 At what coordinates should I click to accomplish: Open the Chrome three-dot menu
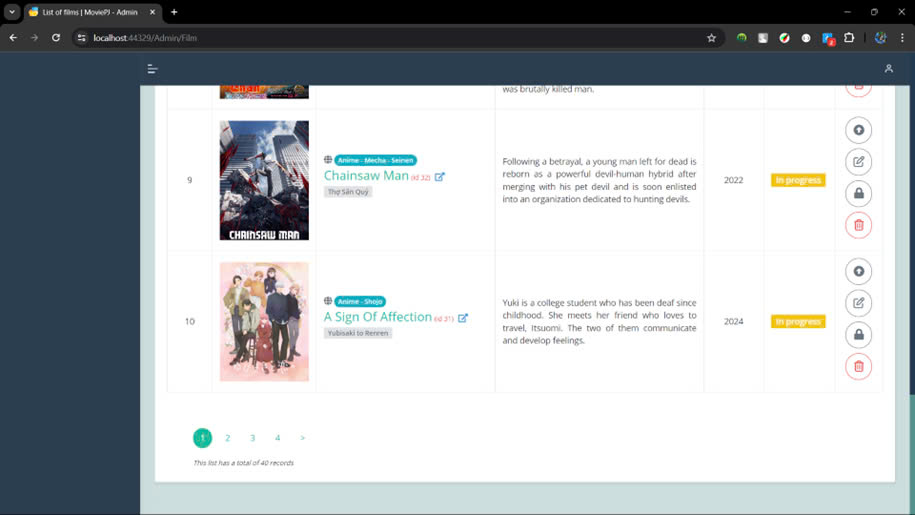902,38
